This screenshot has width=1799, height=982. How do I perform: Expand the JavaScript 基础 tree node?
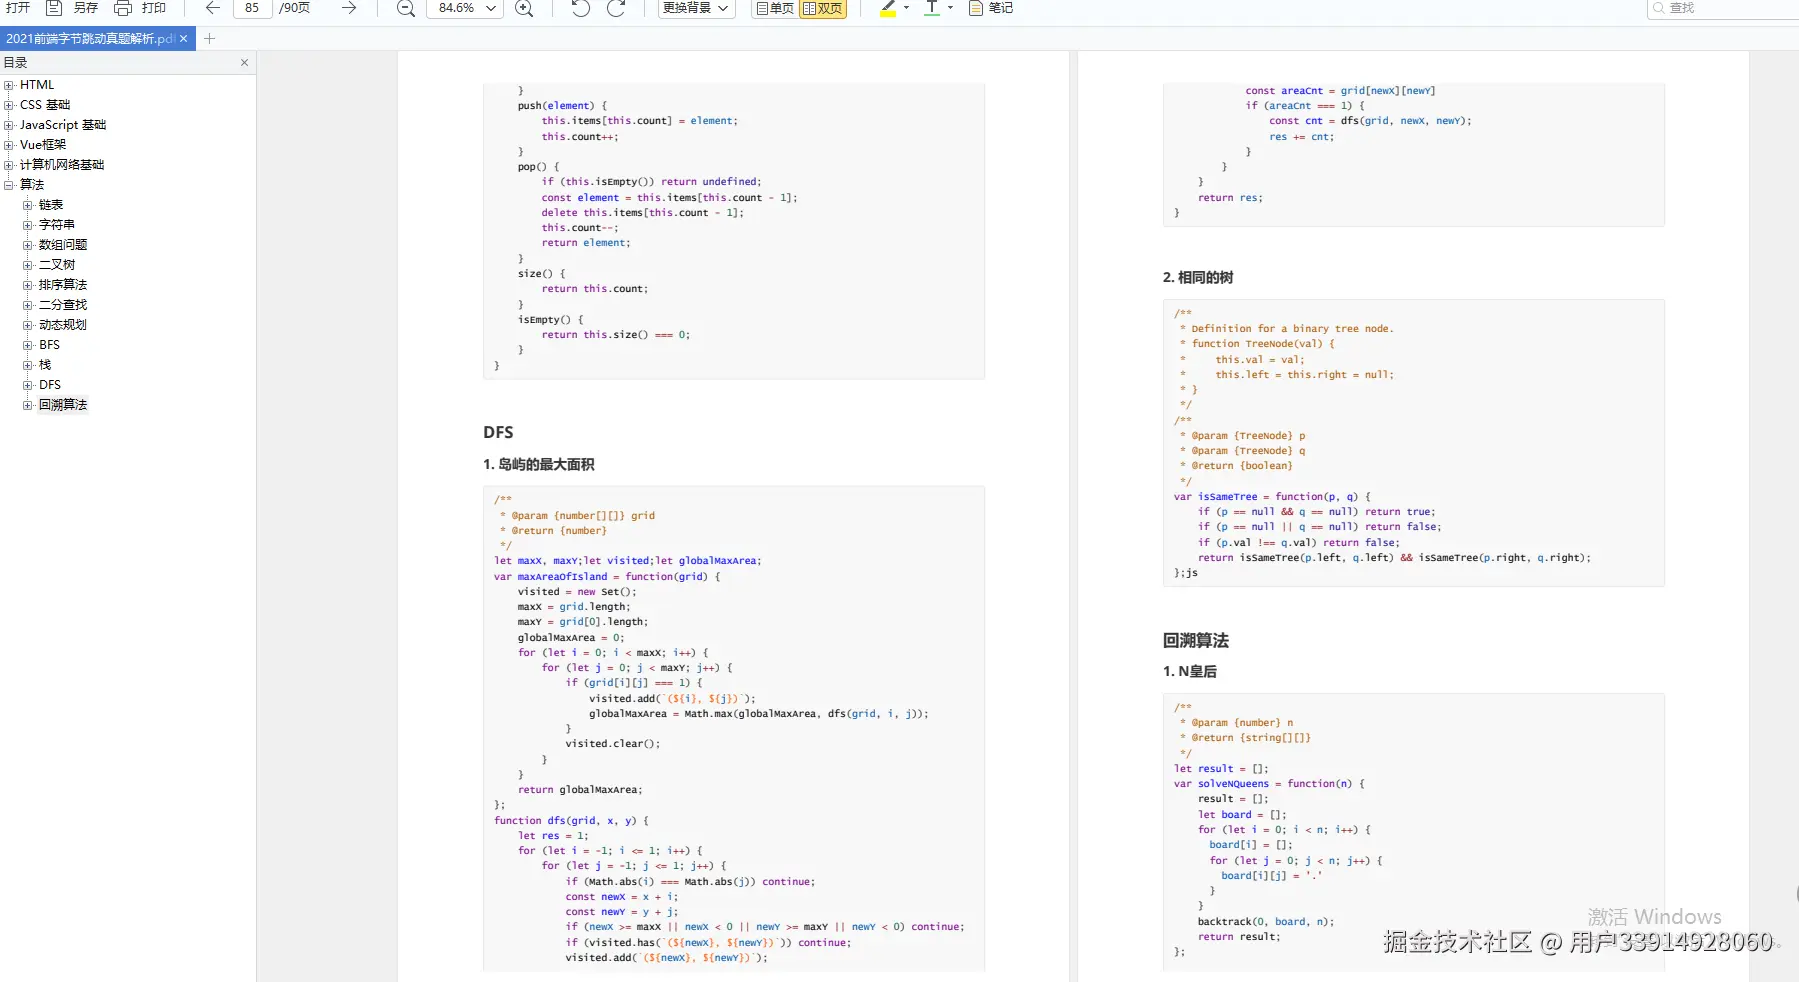9,125
